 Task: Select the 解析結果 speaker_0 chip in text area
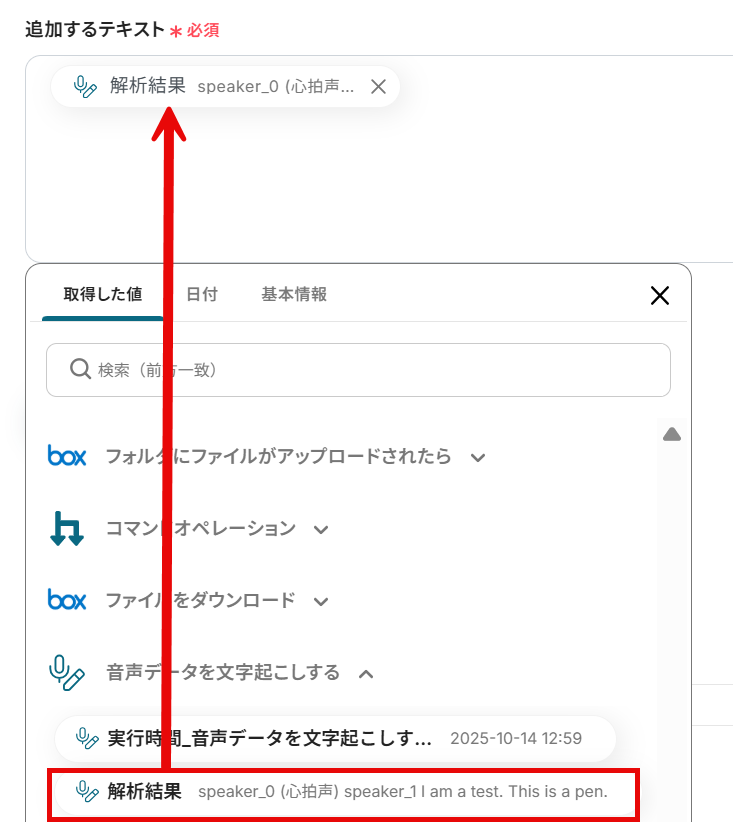tap(225, 86)
